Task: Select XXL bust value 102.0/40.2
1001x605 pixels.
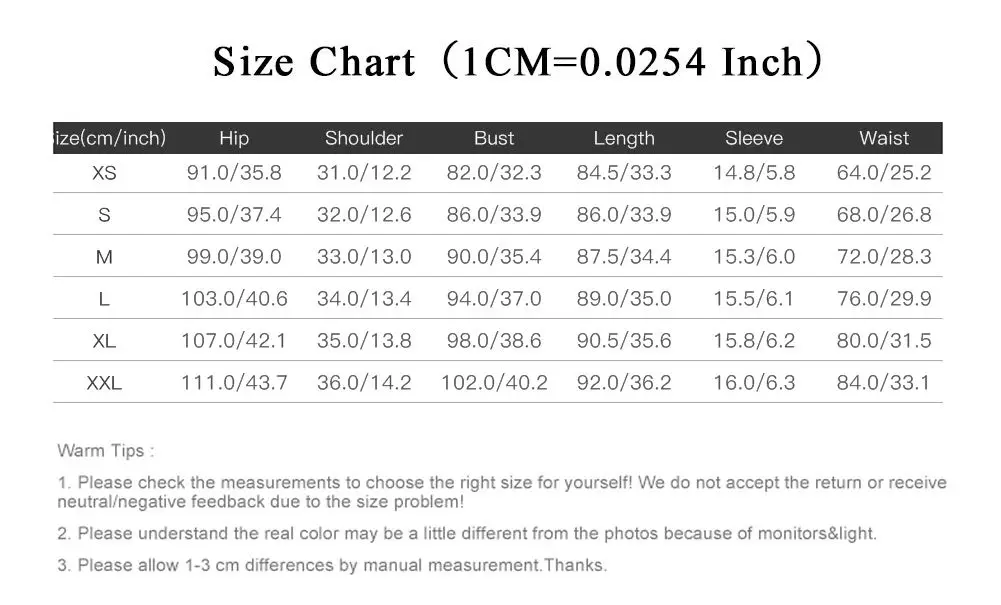Action: (494, 383)
